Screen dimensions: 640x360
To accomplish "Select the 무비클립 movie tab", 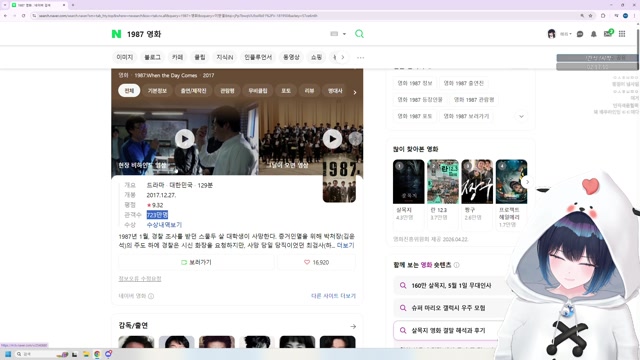I will 258,91.
